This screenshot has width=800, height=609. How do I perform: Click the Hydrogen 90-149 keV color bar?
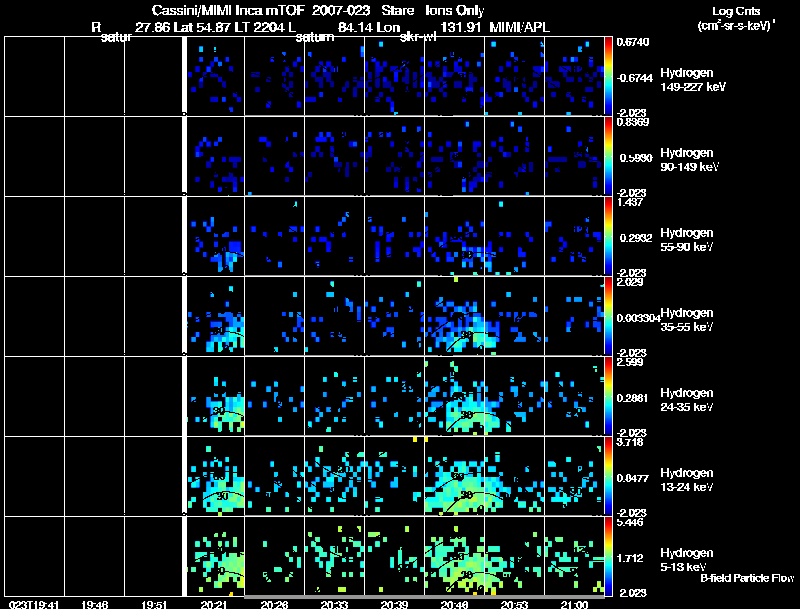[x=608, y=156]
